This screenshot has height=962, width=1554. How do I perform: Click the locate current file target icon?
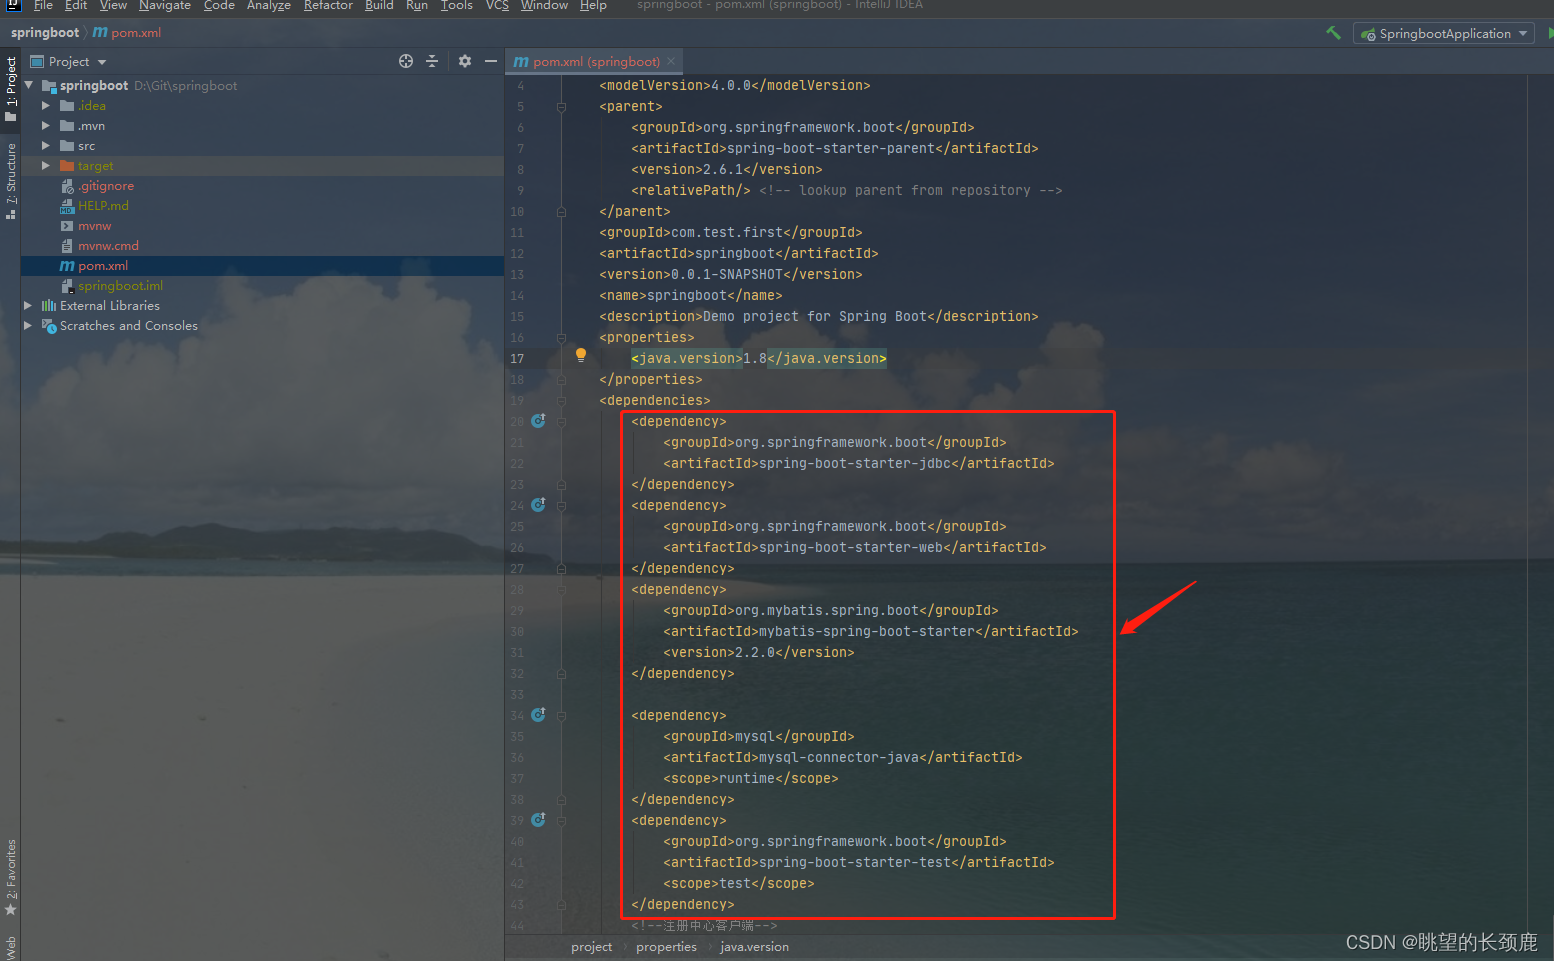406,61
